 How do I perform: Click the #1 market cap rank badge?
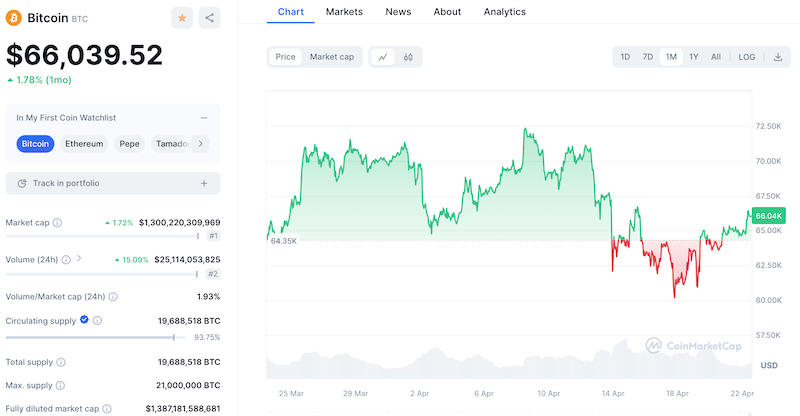(213, 236)
